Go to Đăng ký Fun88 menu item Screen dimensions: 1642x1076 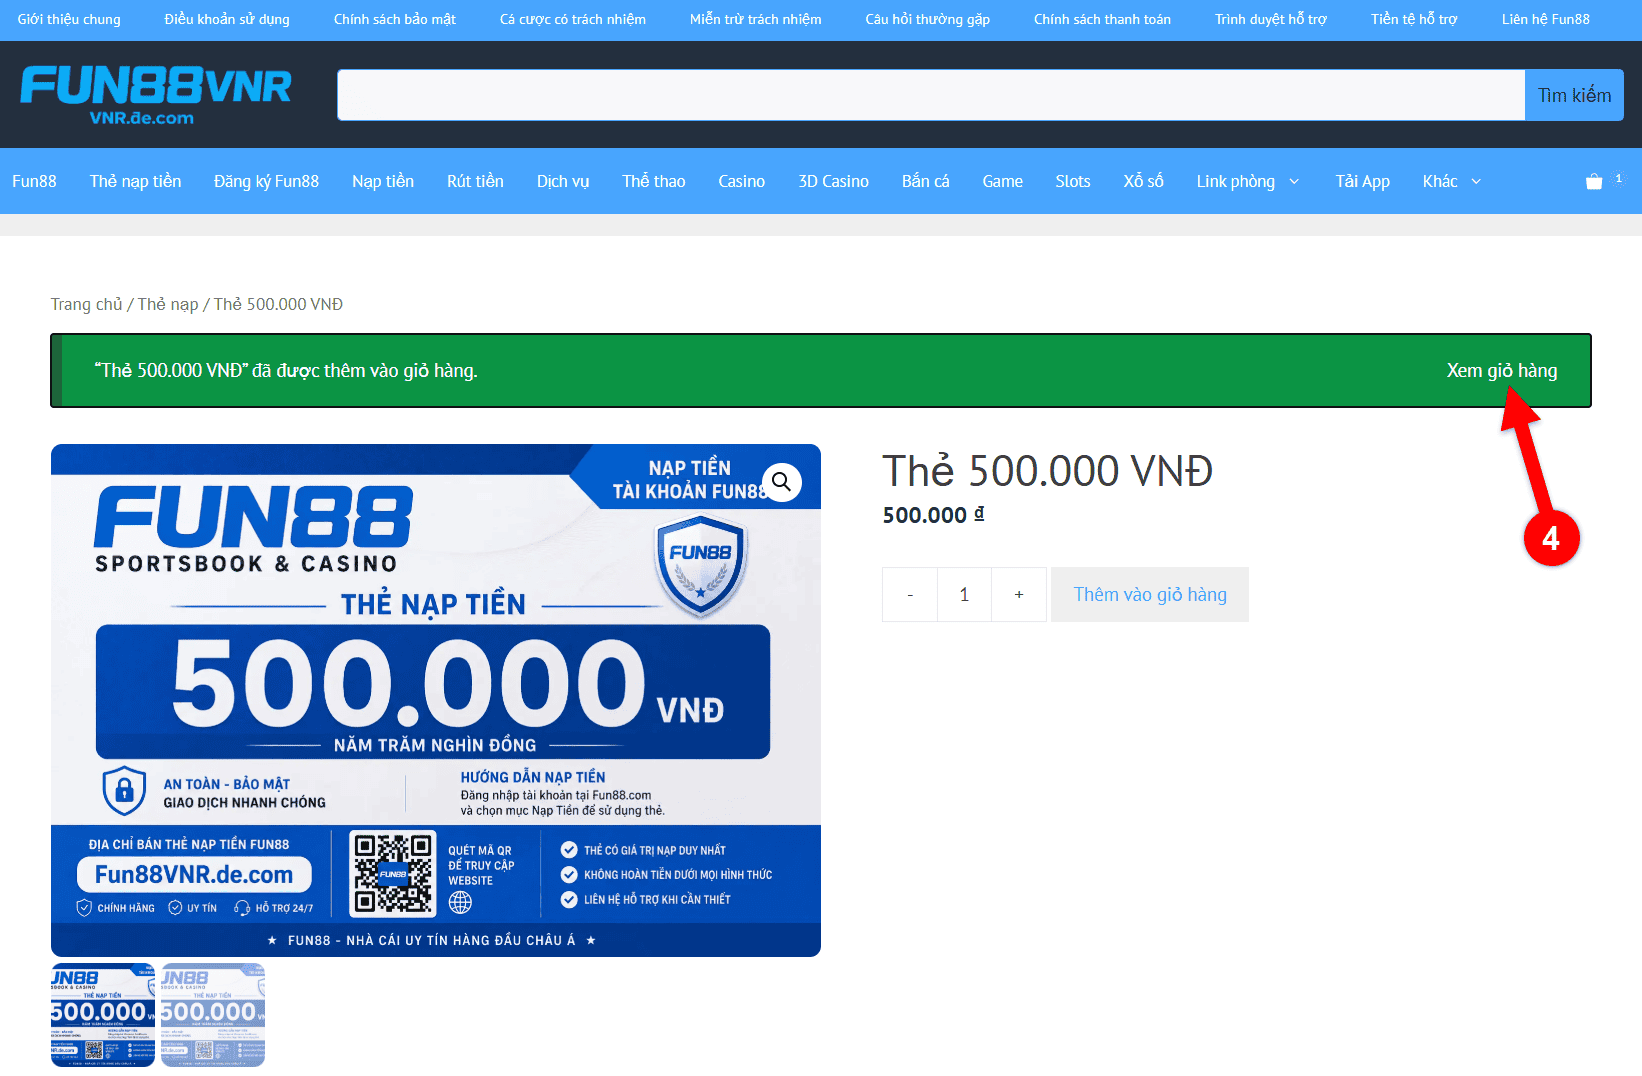[x=266, y=181]
